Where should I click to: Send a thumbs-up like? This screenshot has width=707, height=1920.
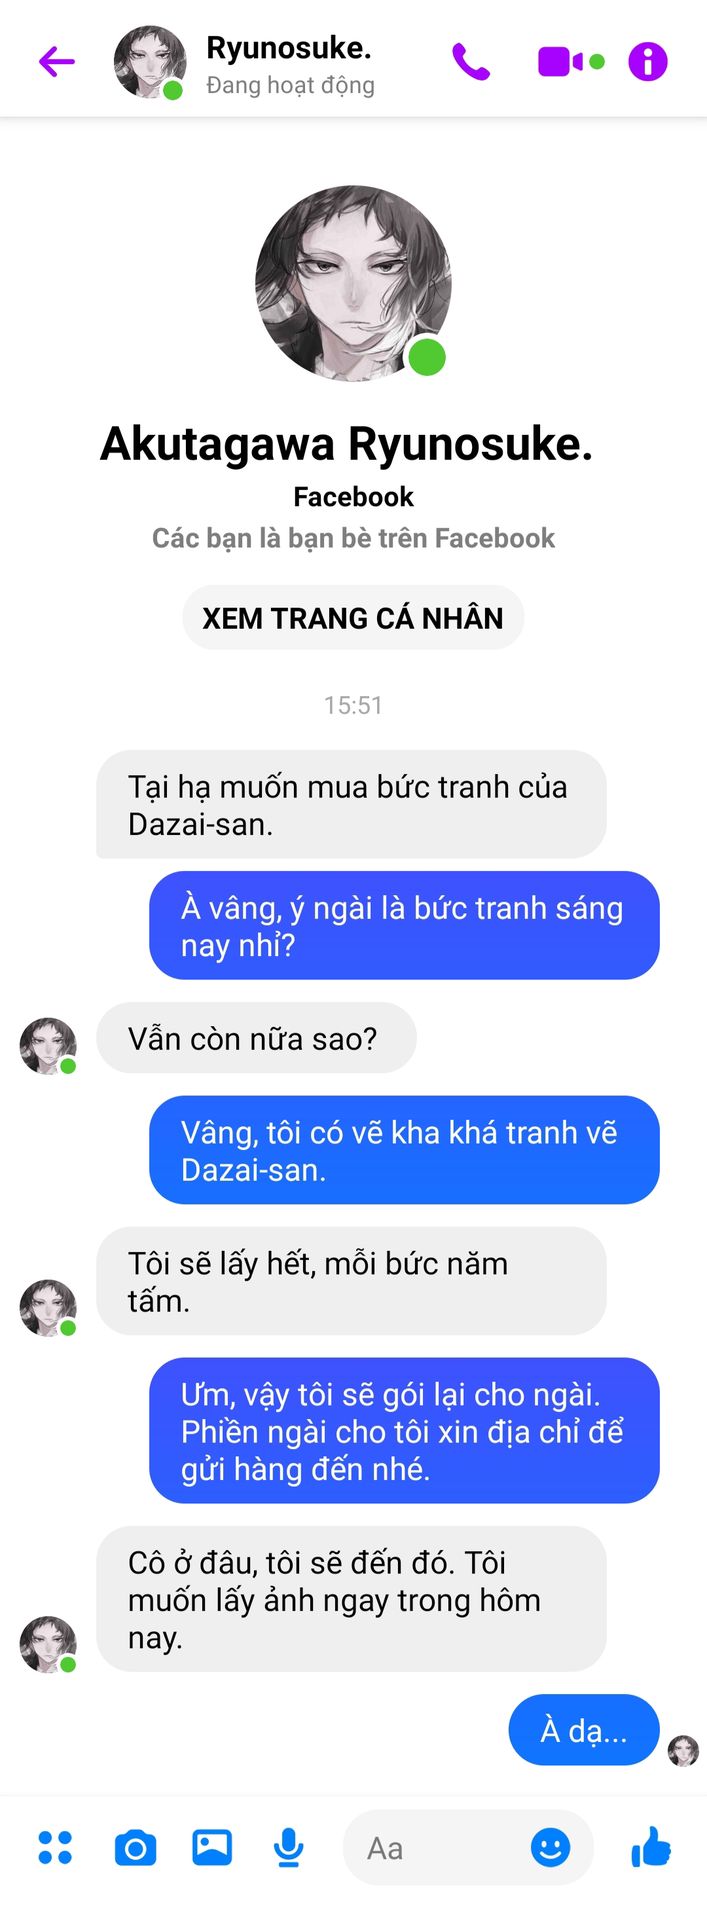pyautogui.click(x=651, y=1846)
